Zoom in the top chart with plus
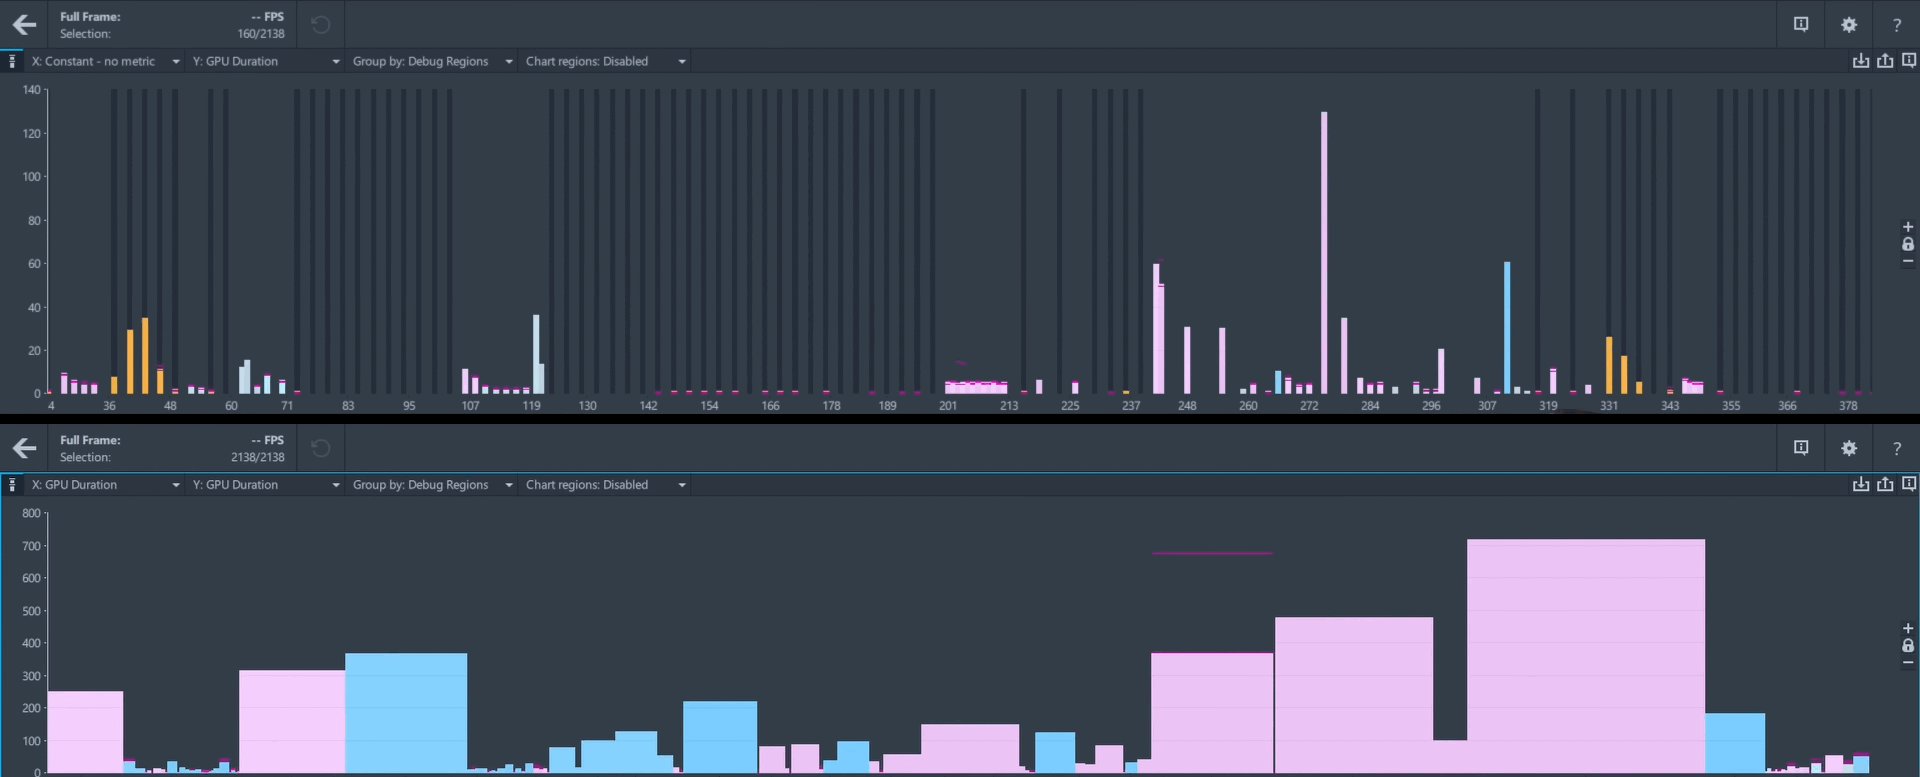This screenshot has width=1920, height=777. (1908, 227)
